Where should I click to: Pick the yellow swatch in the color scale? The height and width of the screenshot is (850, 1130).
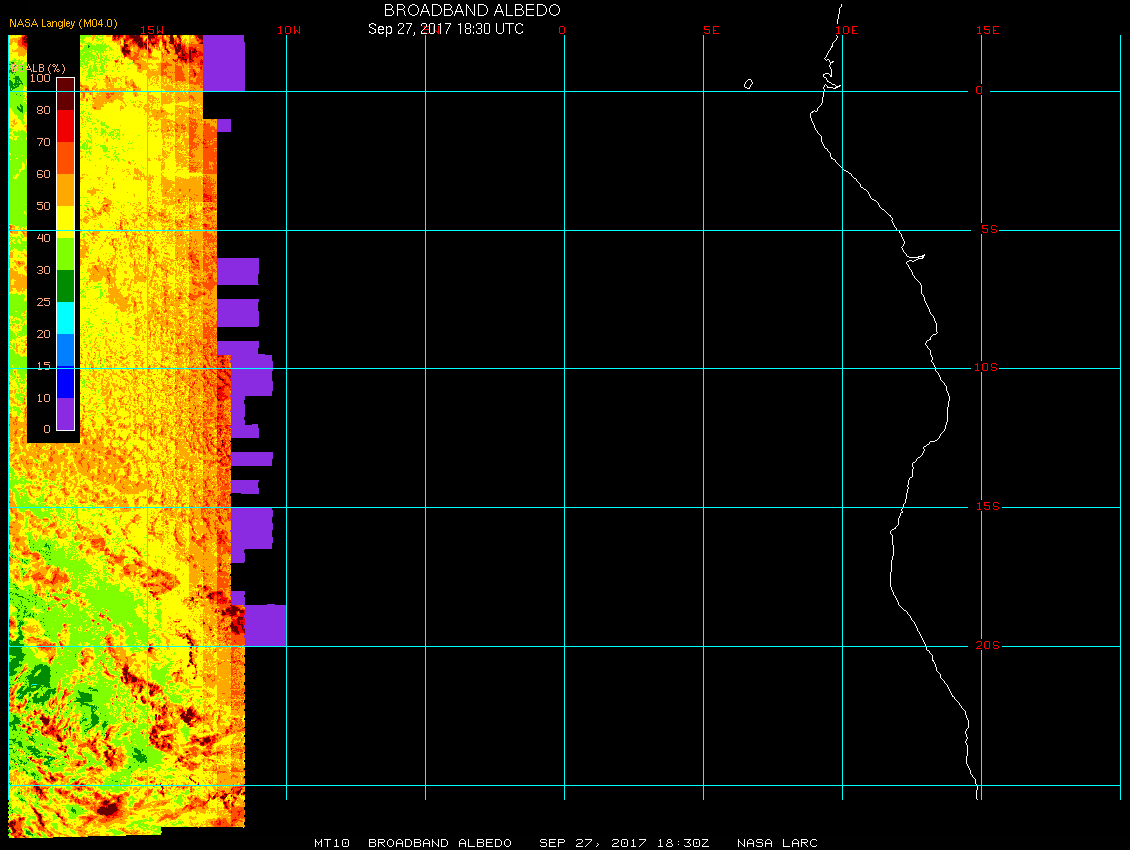point(65,222)
